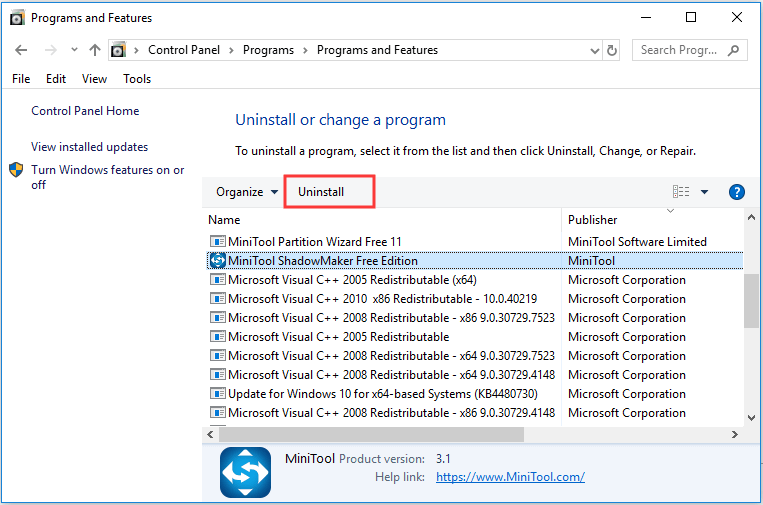Click the vertical scrollbar thumb

click(751, 301)
